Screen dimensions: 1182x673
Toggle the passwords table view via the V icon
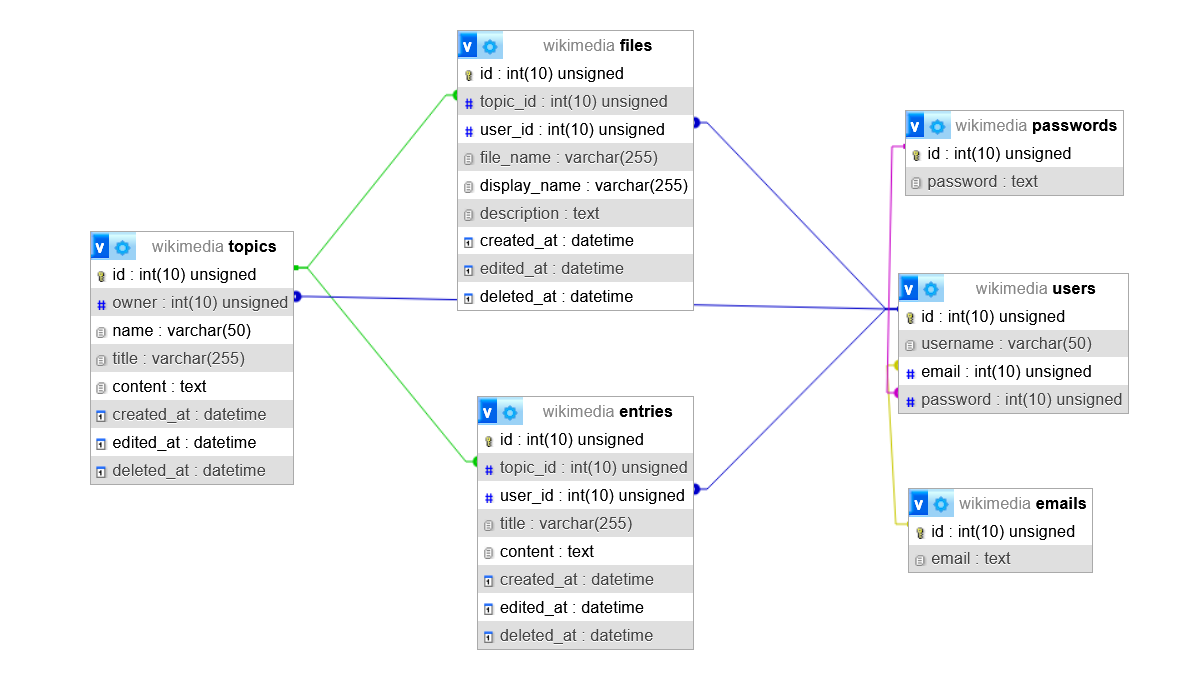(915, 126)
